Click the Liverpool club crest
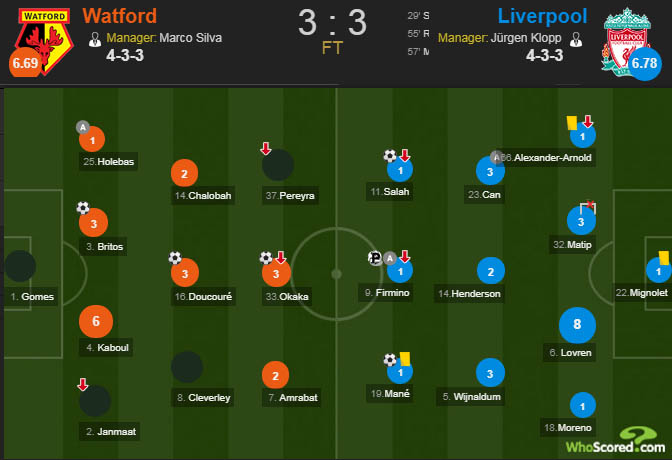672x460 pixels. (x=626, y=41)
